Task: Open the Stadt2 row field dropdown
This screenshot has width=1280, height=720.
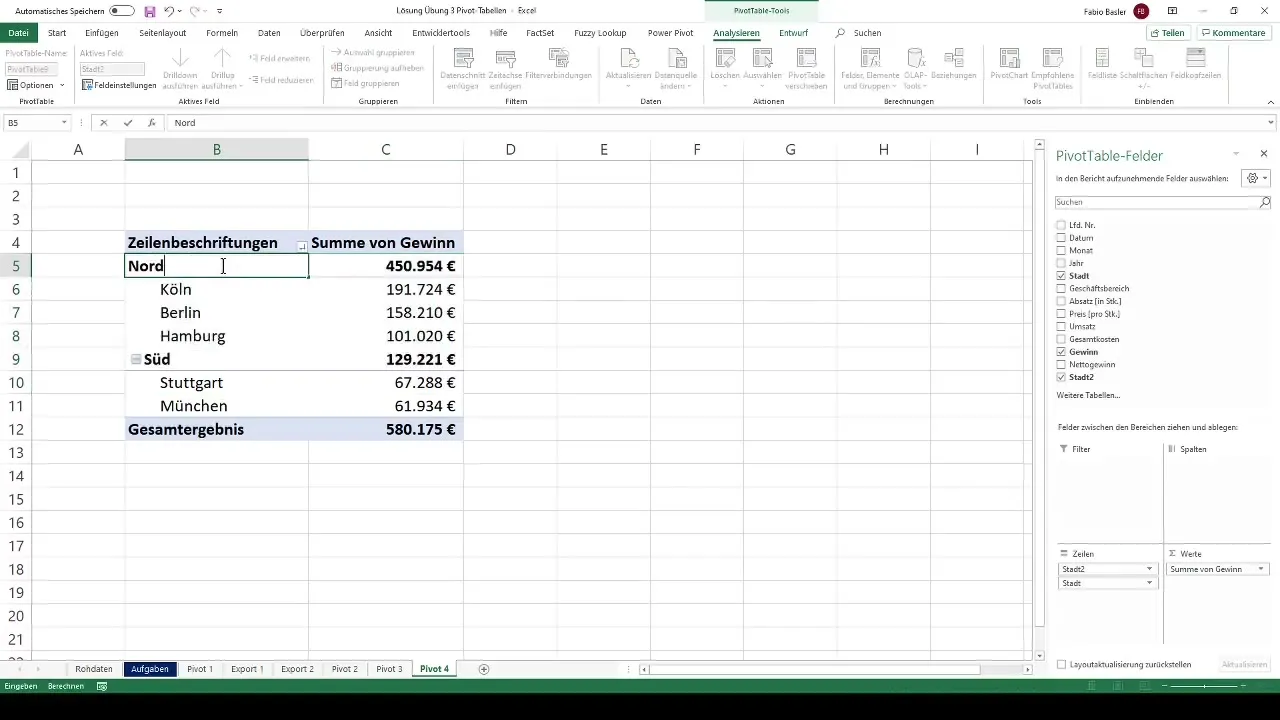Action: tap(1150, 569)
